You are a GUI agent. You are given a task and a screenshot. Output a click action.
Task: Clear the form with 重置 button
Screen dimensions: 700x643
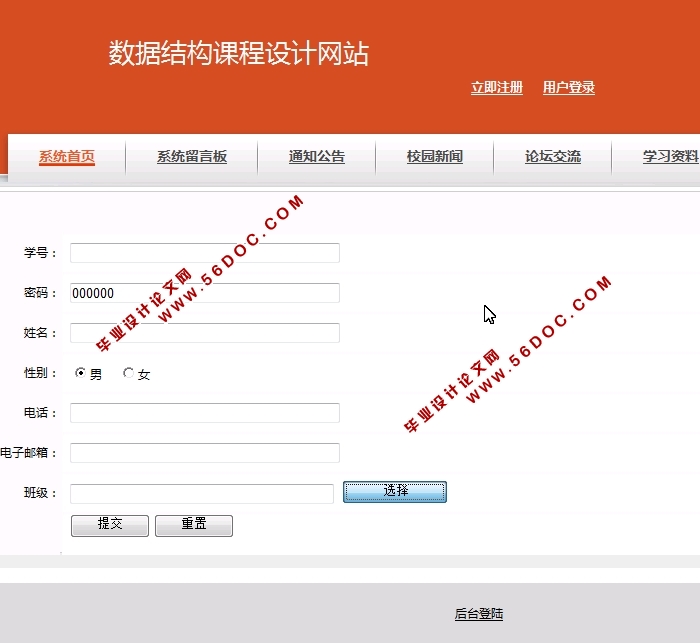tap(194, 525)
